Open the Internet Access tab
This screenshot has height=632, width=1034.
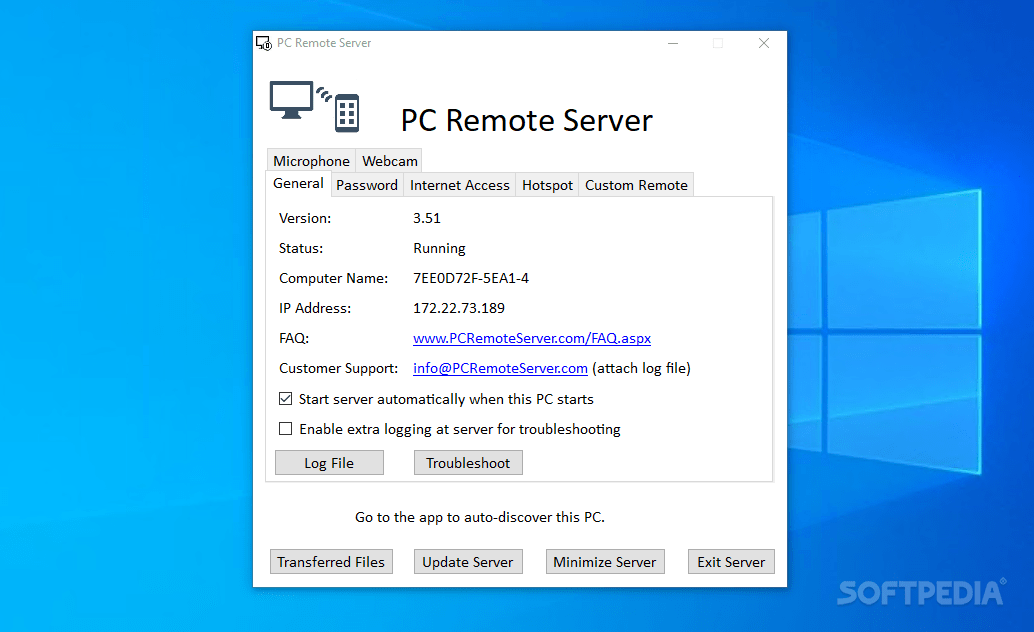point(460,185)
